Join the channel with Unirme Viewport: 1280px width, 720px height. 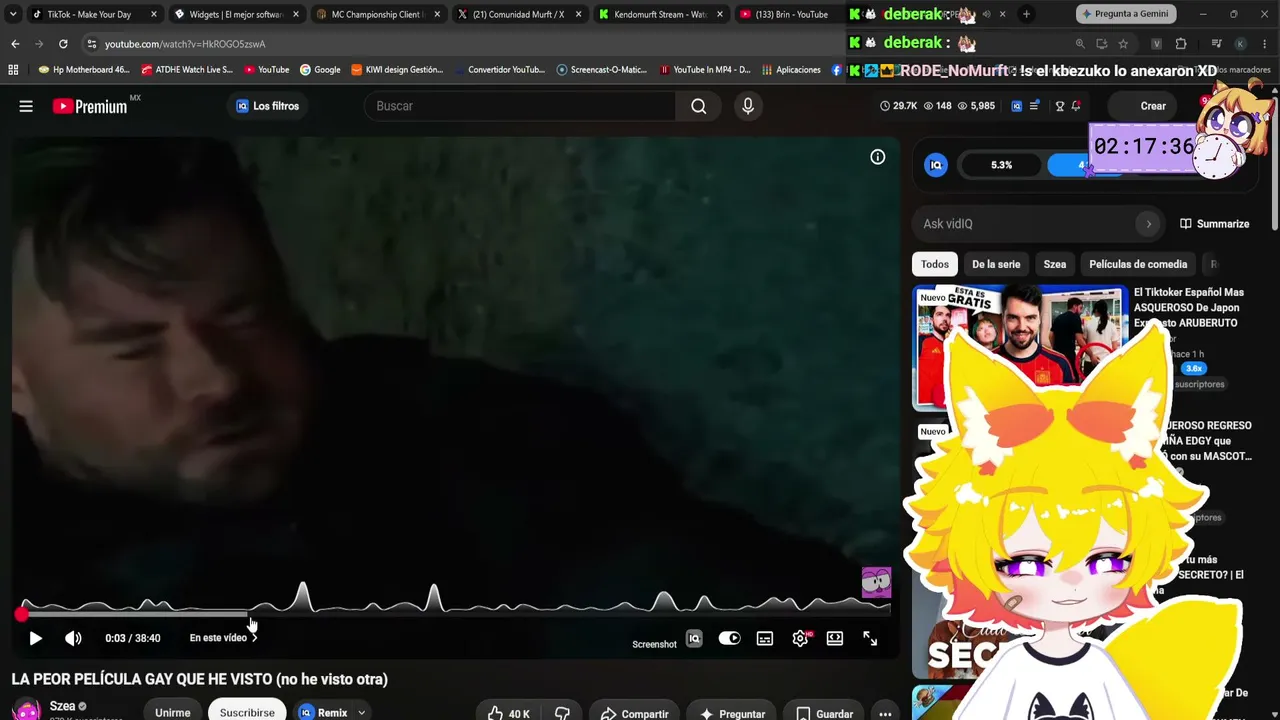click(172, 712)
